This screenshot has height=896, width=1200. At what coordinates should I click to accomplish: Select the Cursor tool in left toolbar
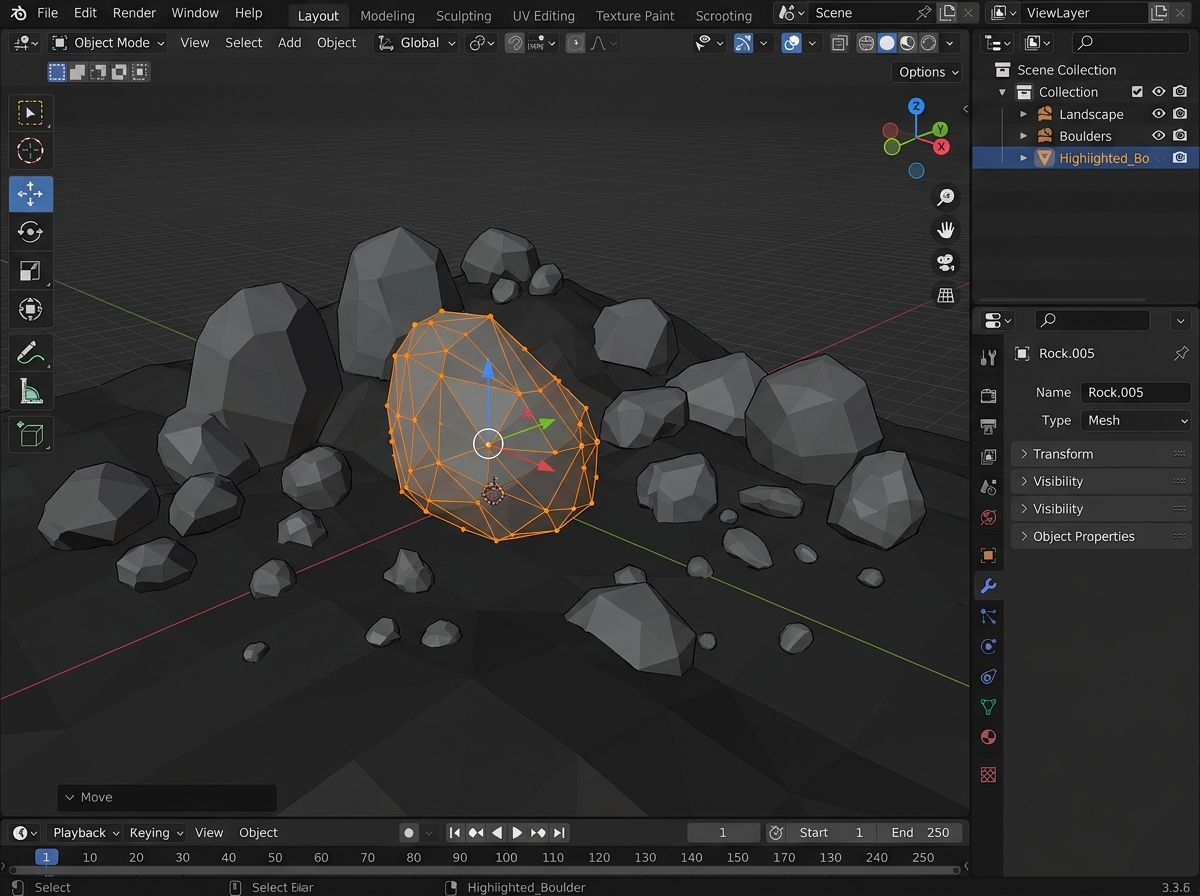pyautogui.click(x=31, y=151)
